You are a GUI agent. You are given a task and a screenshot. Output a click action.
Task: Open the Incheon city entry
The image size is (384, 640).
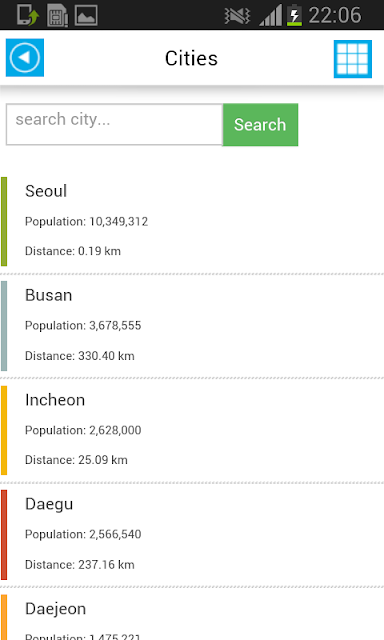coord(192,430)
